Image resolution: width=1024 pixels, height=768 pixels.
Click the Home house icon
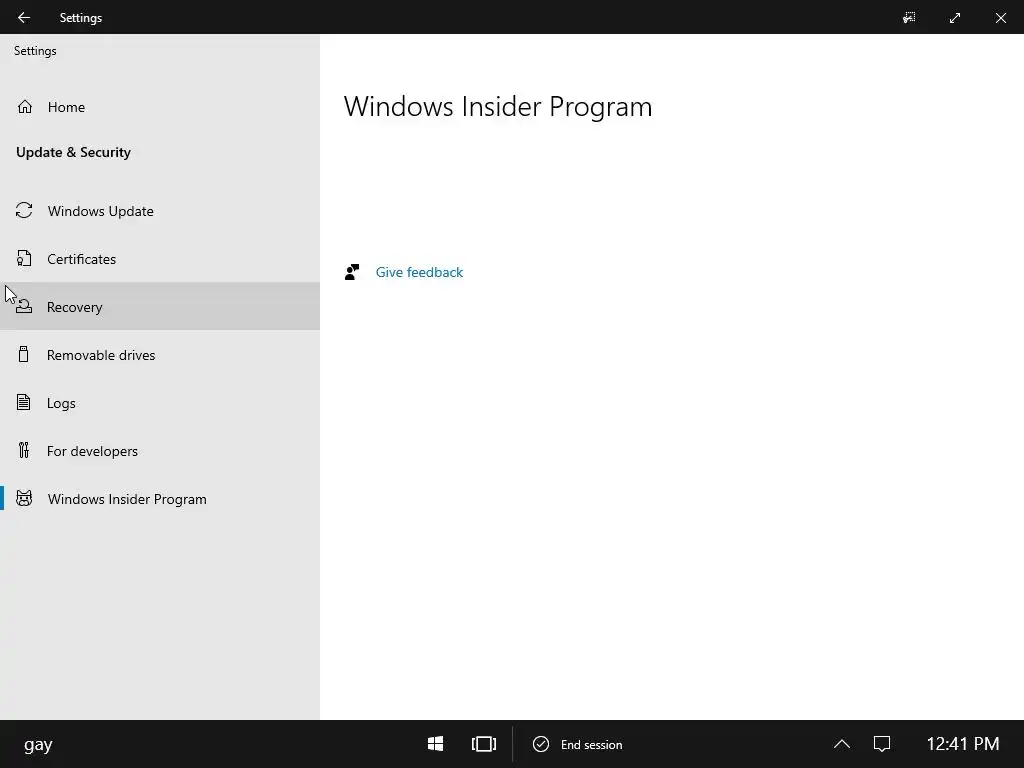tap(25, 106)
